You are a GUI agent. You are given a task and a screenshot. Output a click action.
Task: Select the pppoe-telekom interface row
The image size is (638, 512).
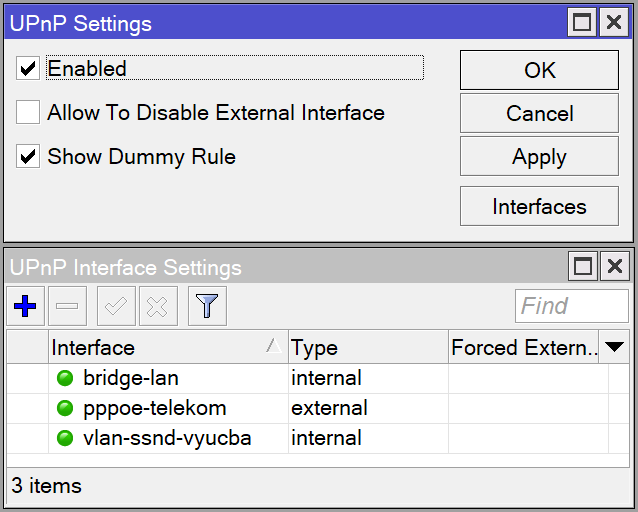click(x=155, y=408)
